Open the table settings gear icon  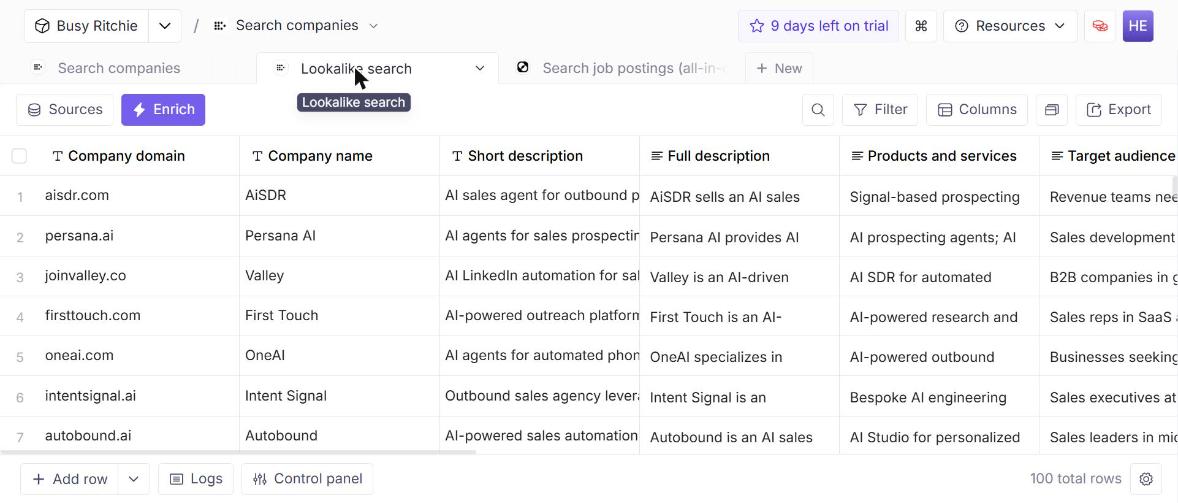(1146, 479)
